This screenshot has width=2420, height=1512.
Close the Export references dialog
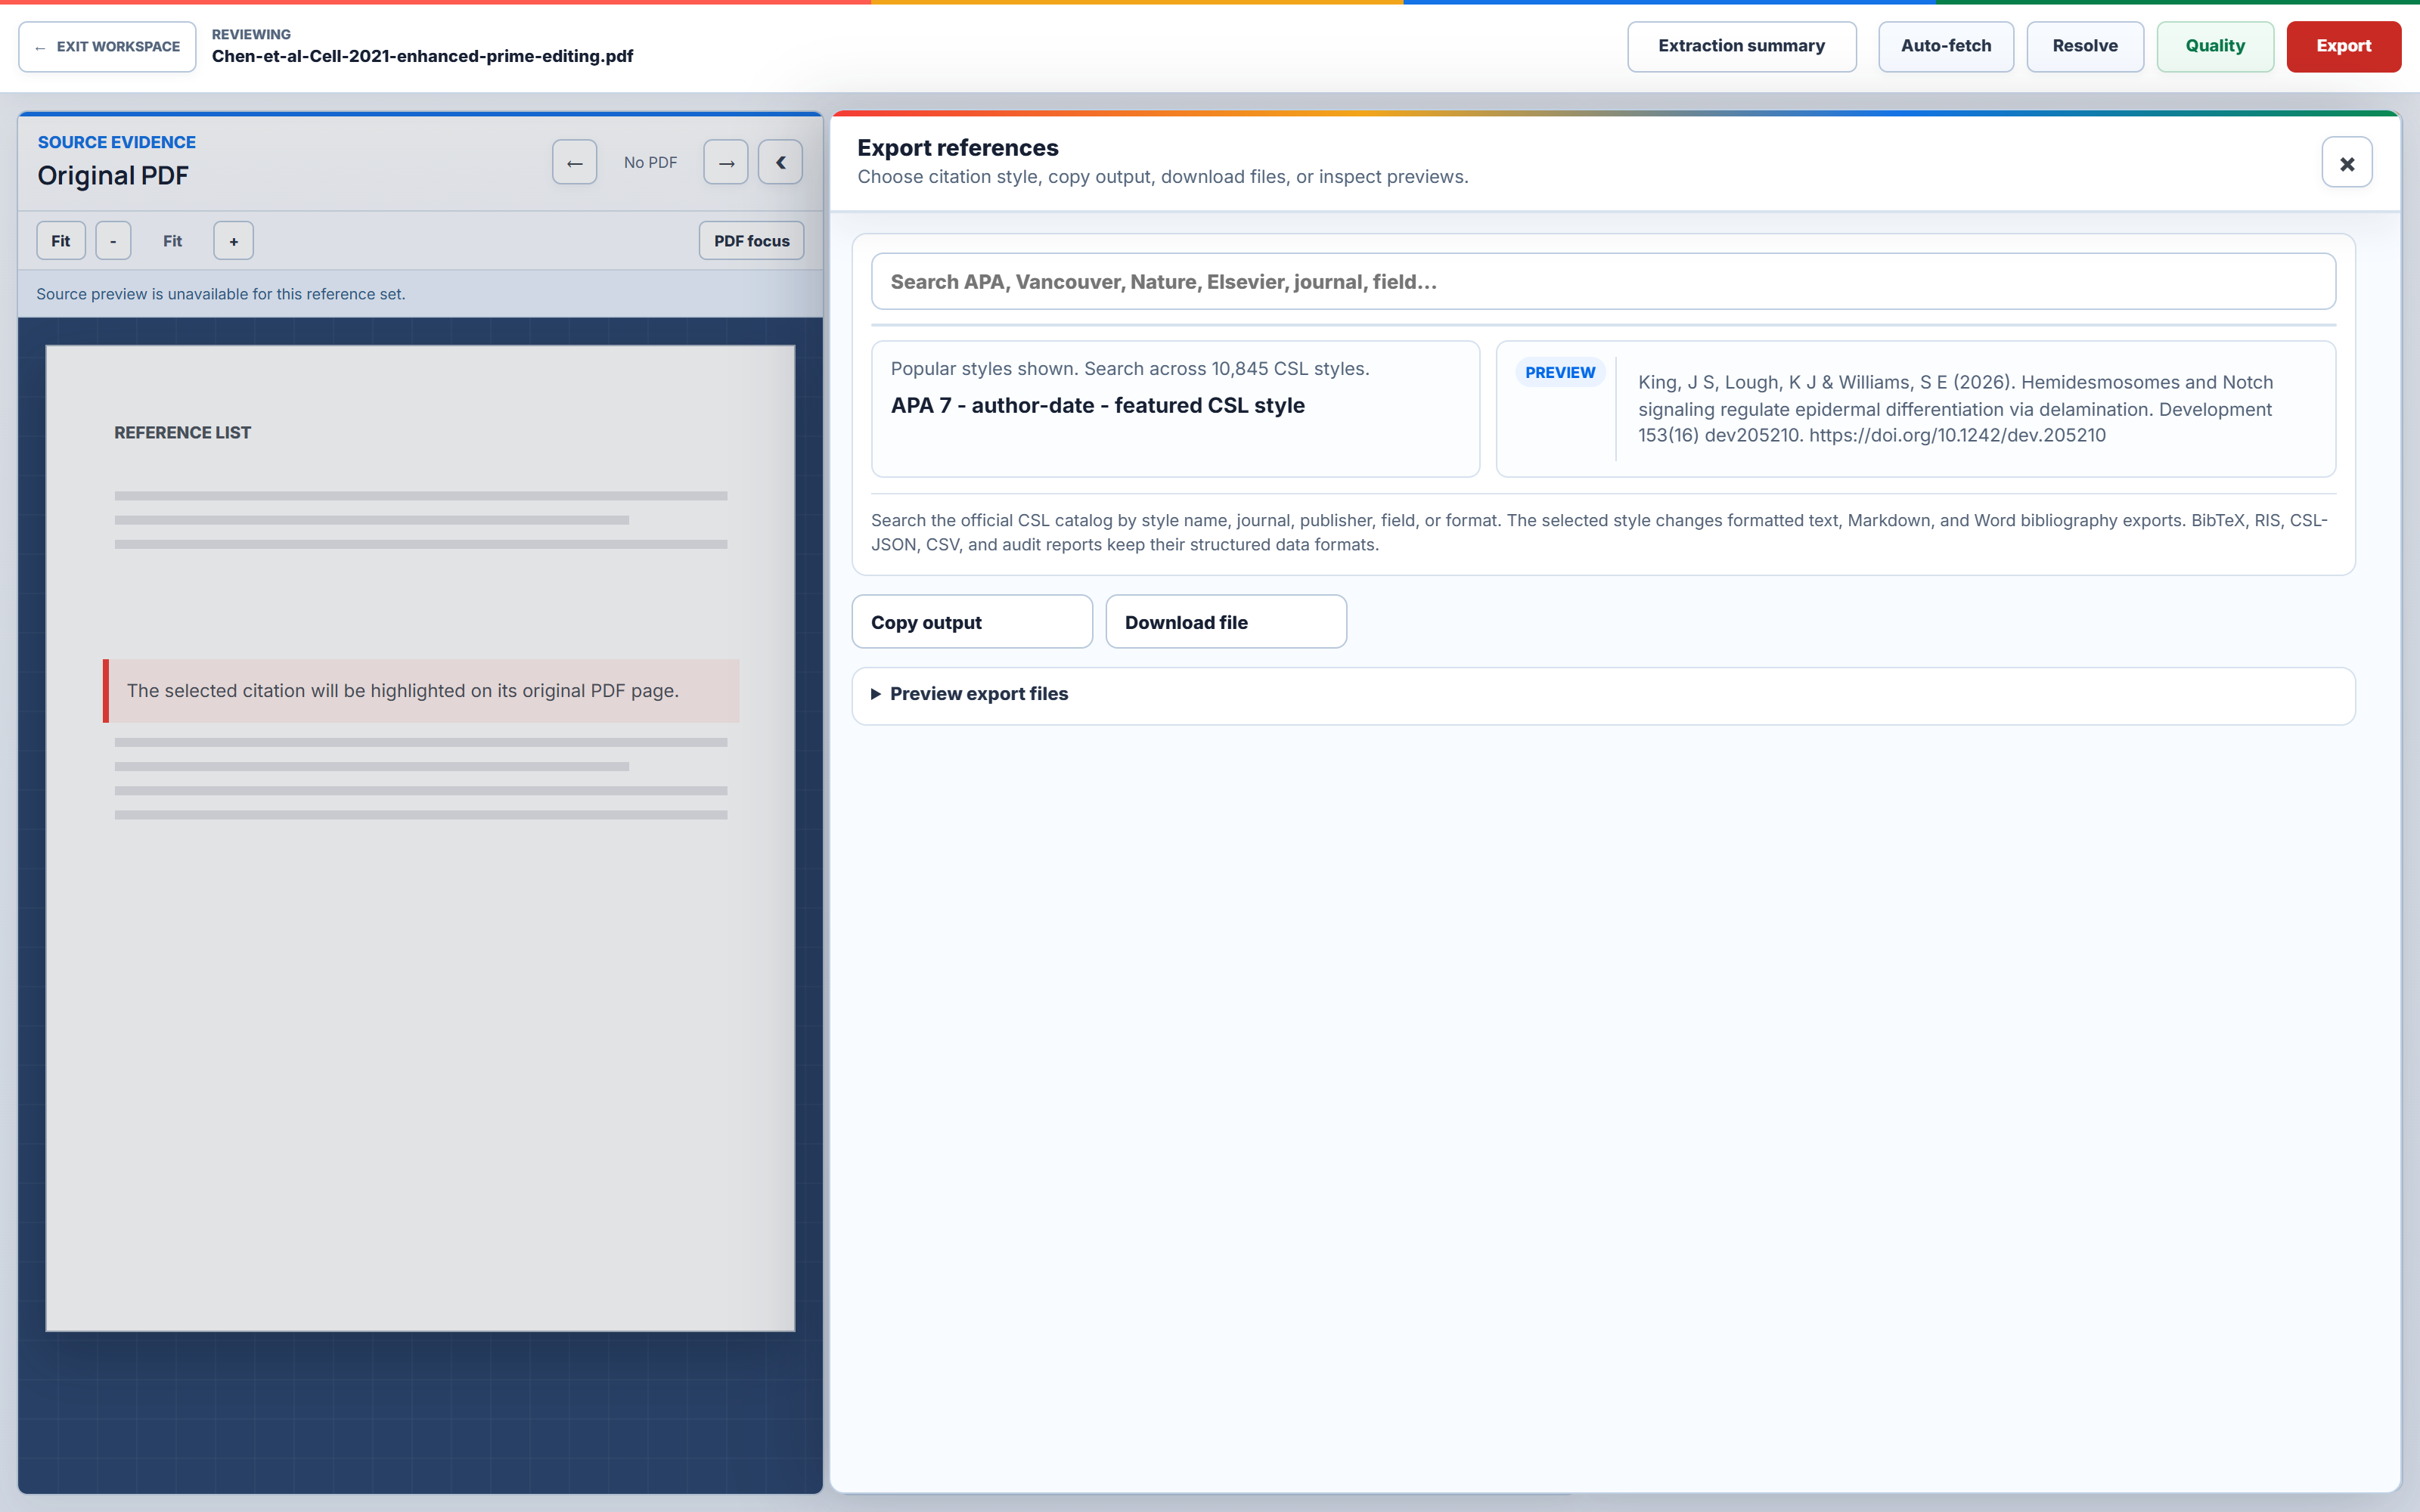[2346, 163]
